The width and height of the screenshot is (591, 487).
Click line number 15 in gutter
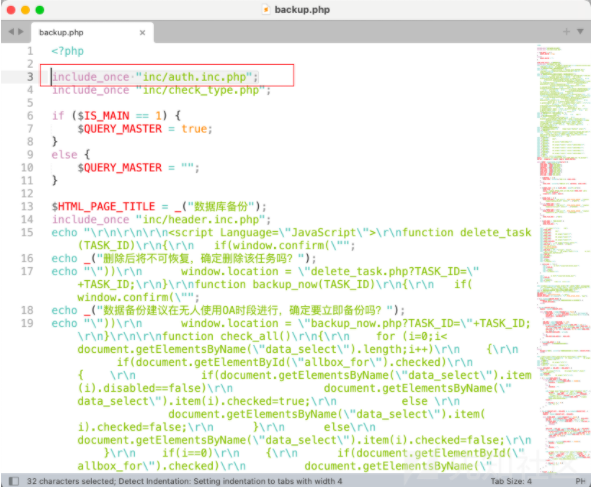[27, 232]
